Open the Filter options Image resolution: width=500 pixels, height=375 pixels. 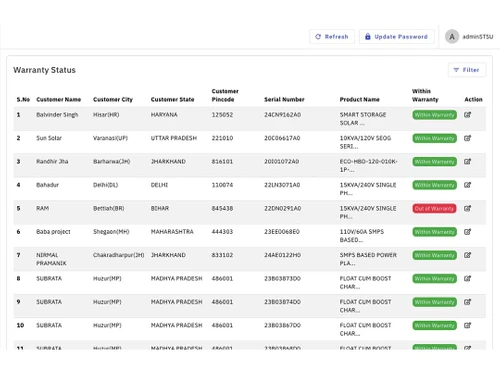tap(467, 70)
